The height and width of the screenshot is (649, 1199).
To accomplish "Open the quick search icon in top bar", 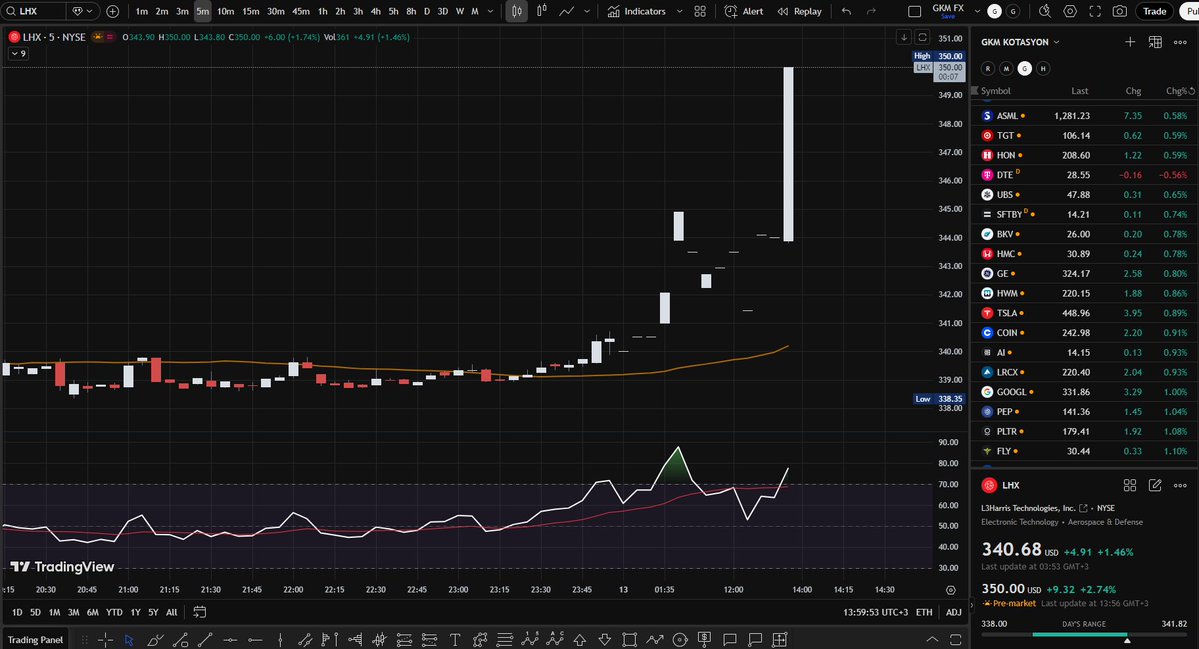I will [1045, 11].
